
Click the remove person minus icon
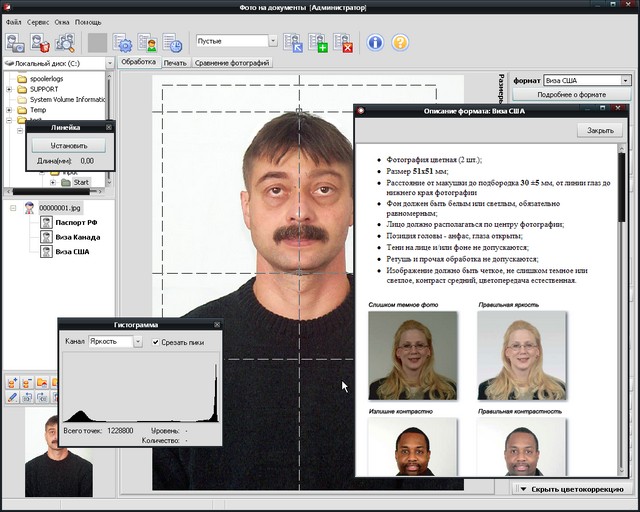(27, 383)
